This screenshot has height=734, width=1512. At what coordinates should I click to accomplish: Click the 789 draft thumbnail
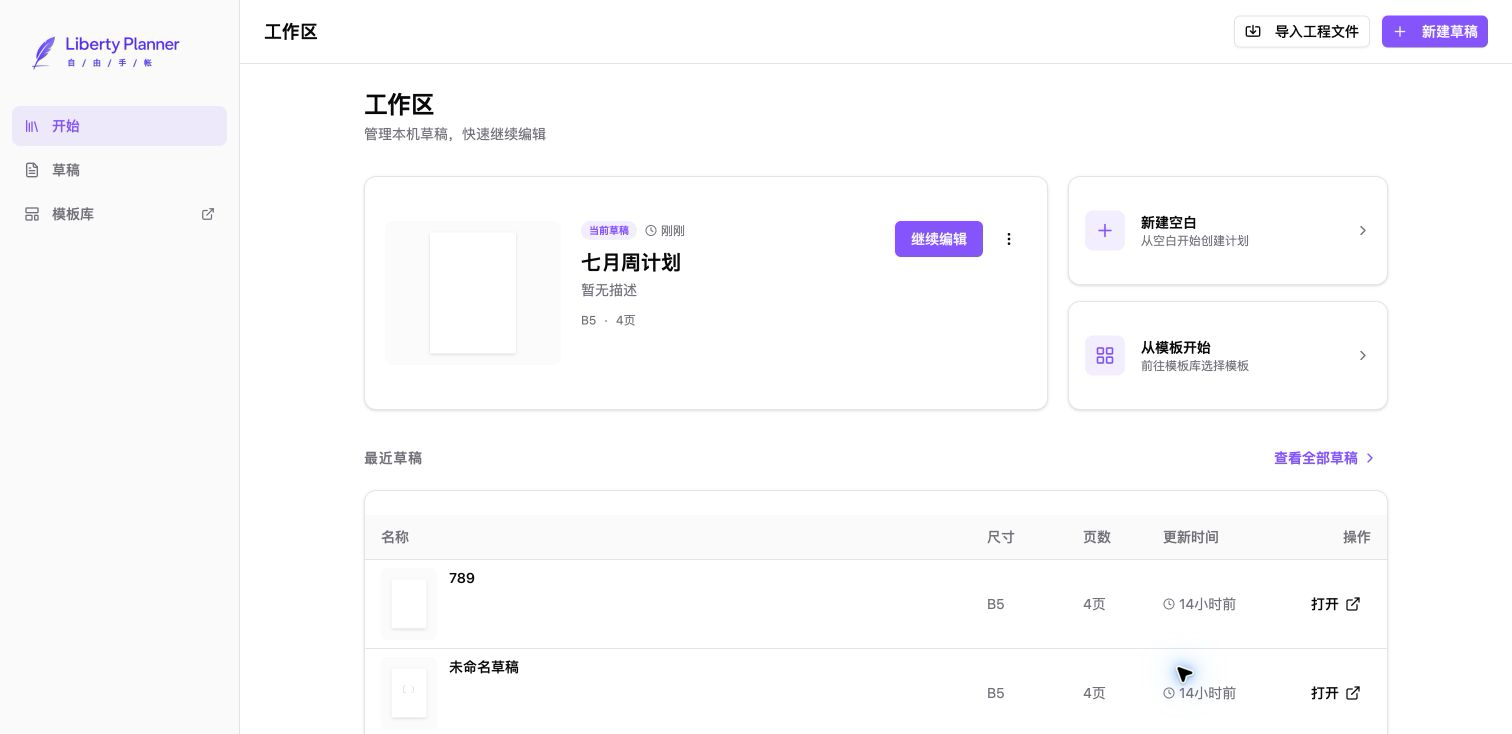(409, 604)
